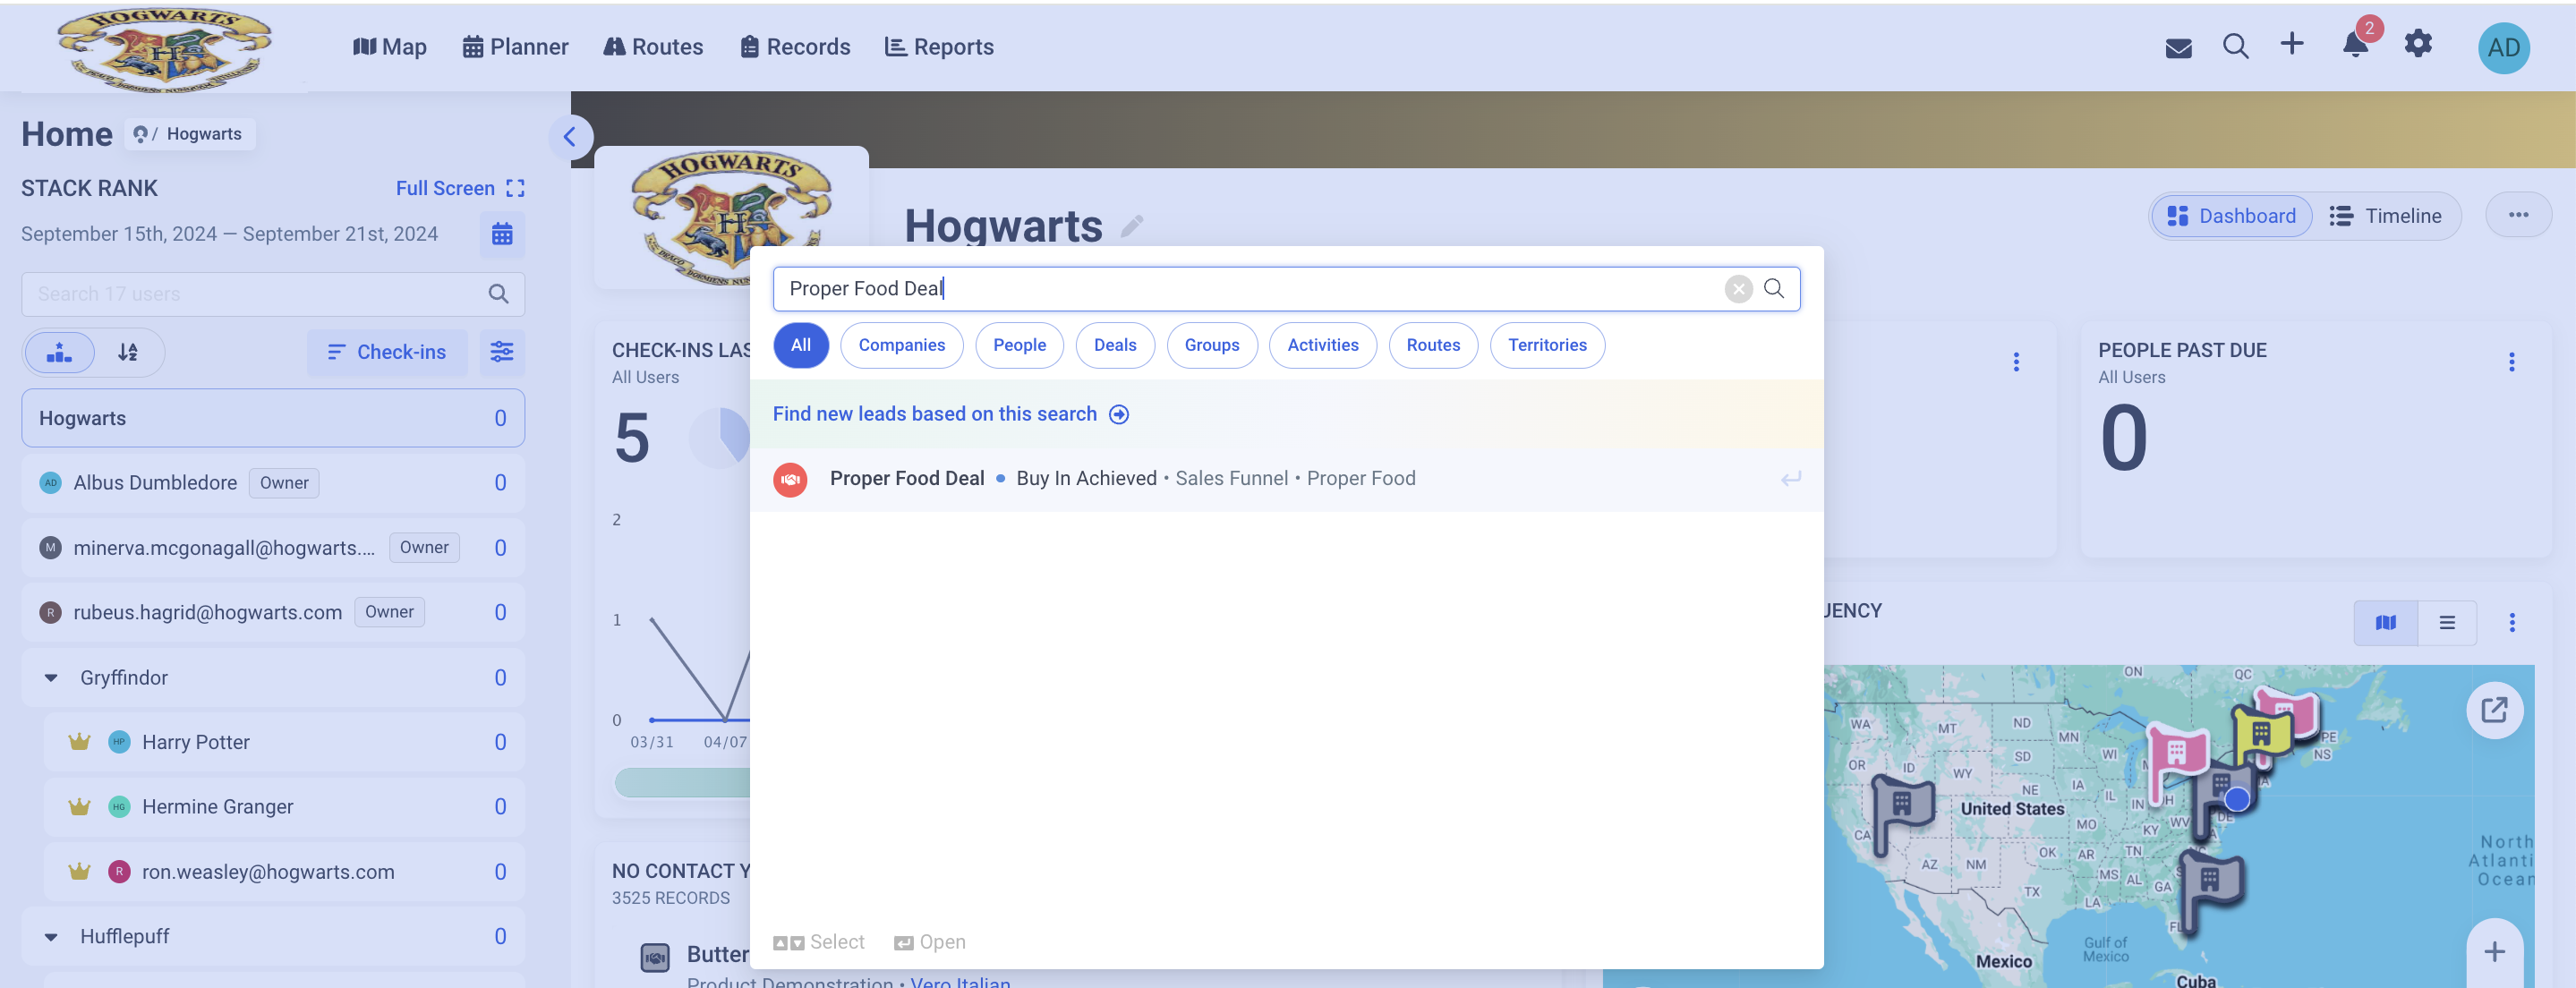The height and width of the screenshot is (988, 2576).
Task: Collapse the Gryffindor group
Action: 51,678
